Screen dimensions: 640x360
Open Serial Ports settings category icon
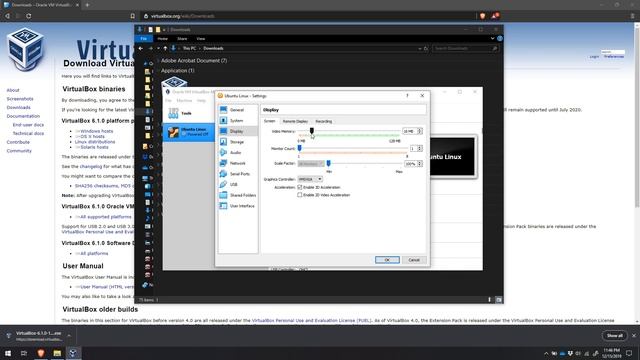tap(223, 173)
